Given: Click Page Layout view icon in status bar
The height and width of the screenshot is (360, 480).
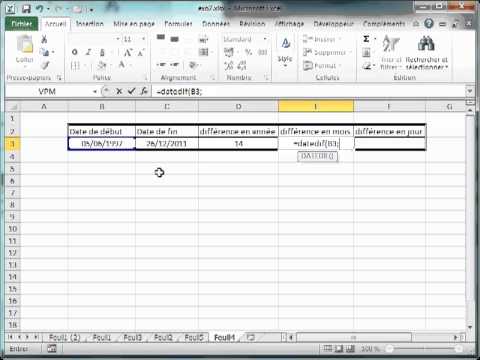Looking at the screenshot, I should (x=339, y=349).
